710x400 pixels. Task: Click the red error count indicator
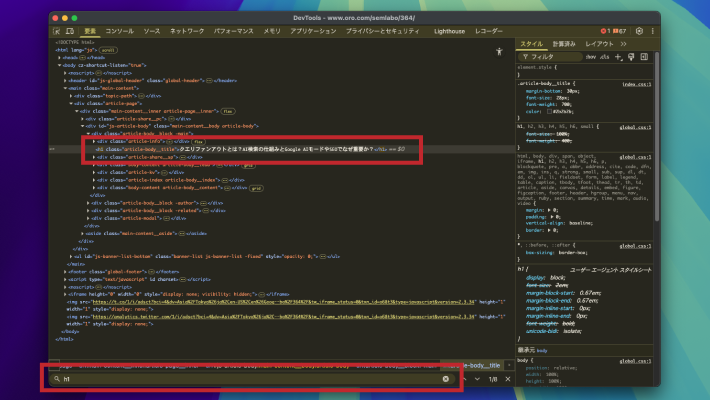point(607,32)
